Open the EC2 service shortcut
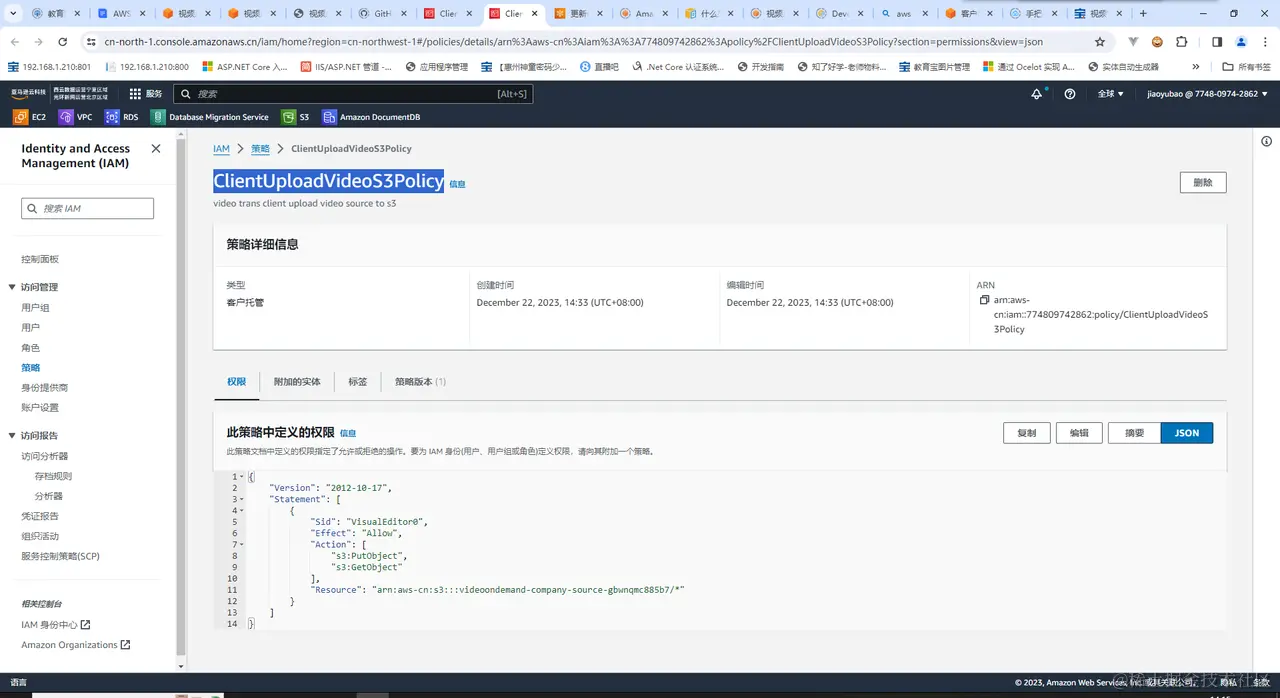1280x698 pixels. (29, 117)
